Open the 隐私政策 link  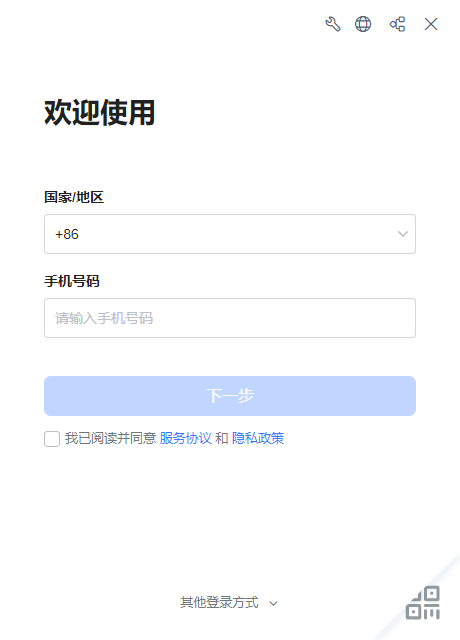[258, 438]
